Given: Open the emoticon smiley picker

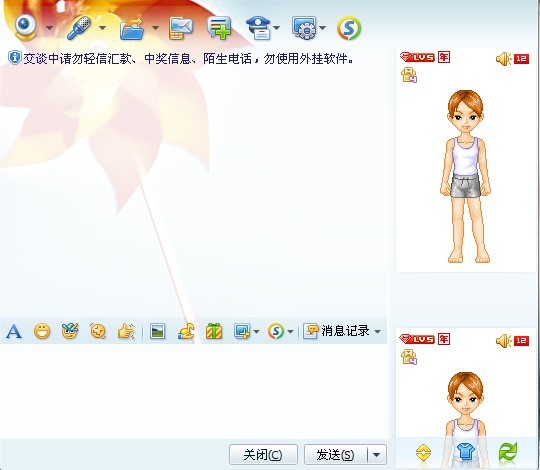Looking at the screenshot, I should (42, 332).
